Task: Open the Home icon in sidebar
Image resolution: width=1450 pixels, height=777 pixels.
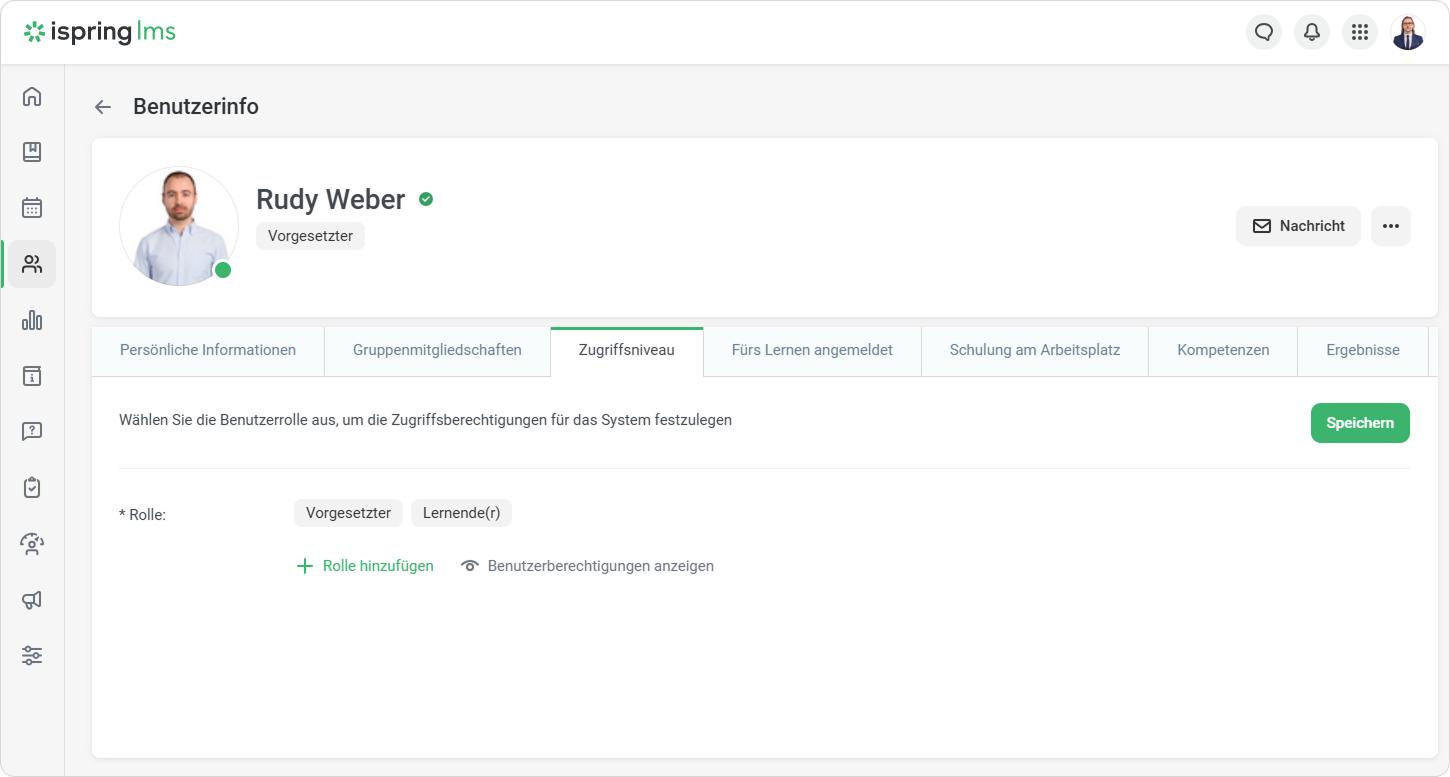Action: [x=32, y=96]
